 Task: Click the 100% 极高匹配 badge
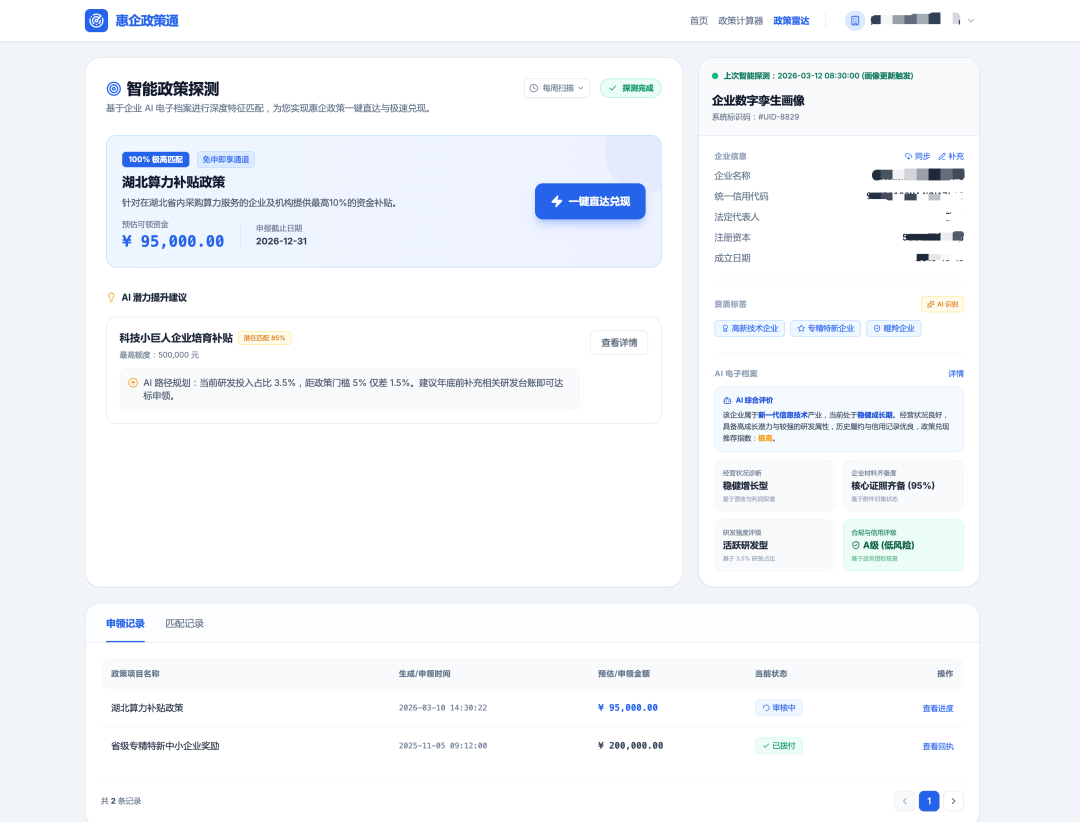pyautogui.click(x=156, y=159)
